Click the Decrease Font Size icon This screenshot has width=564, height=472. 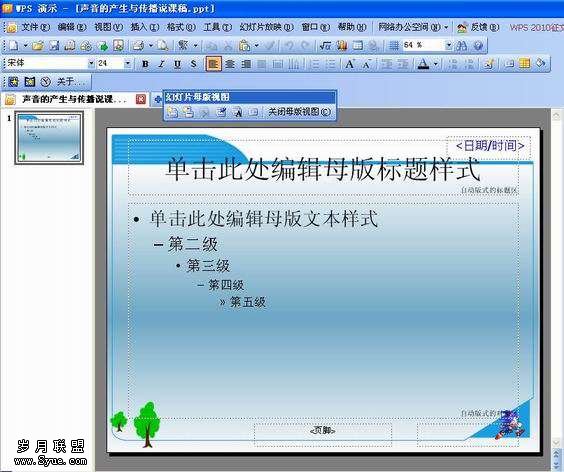point(366,64)
